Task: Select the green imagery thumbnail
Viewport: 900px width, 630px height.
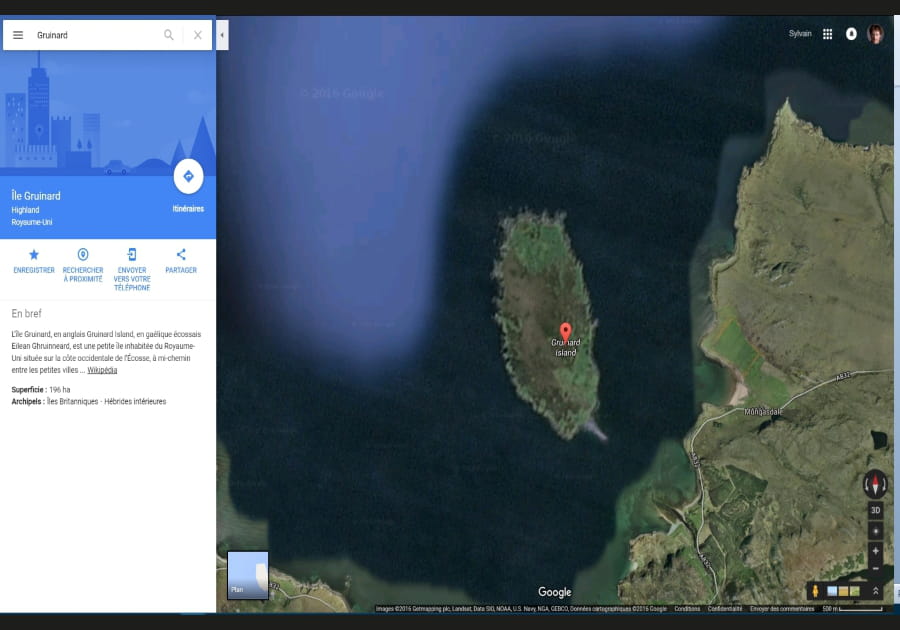Action: point(855,591)
